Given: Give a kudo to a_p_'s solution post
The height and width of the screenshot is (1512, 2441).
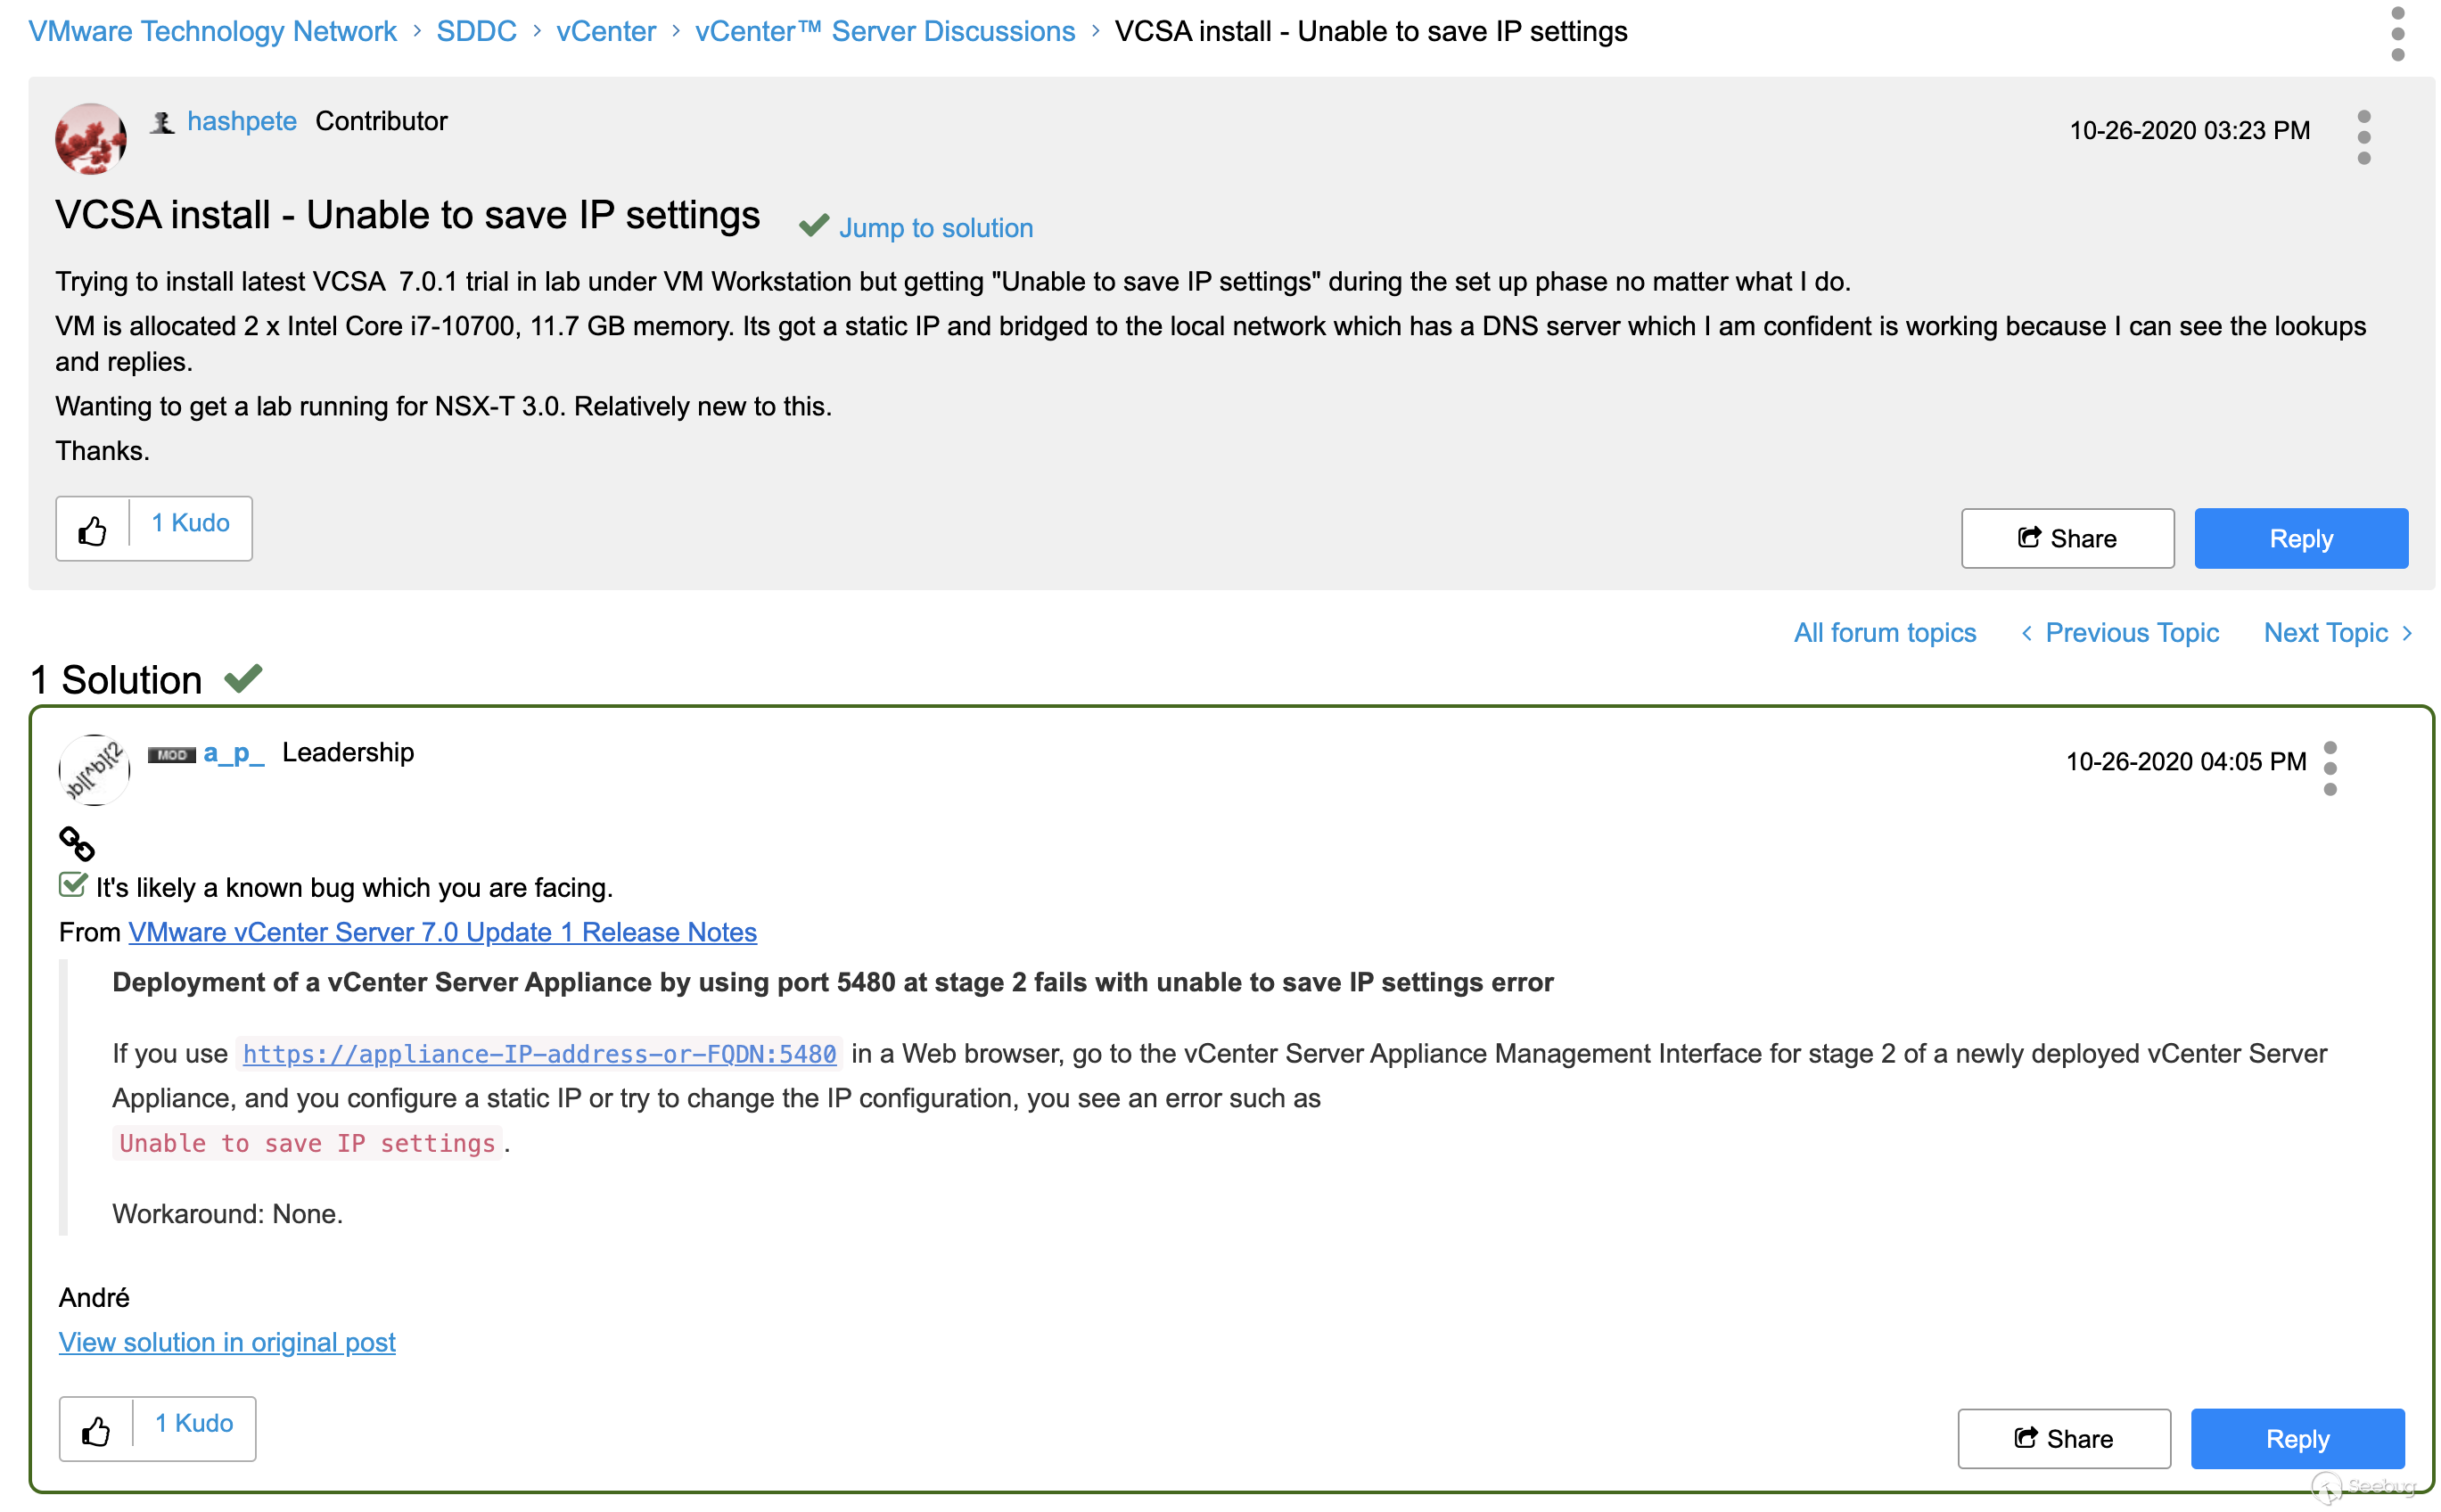Looking at the screenshot, I should (x=96, y=1431).
